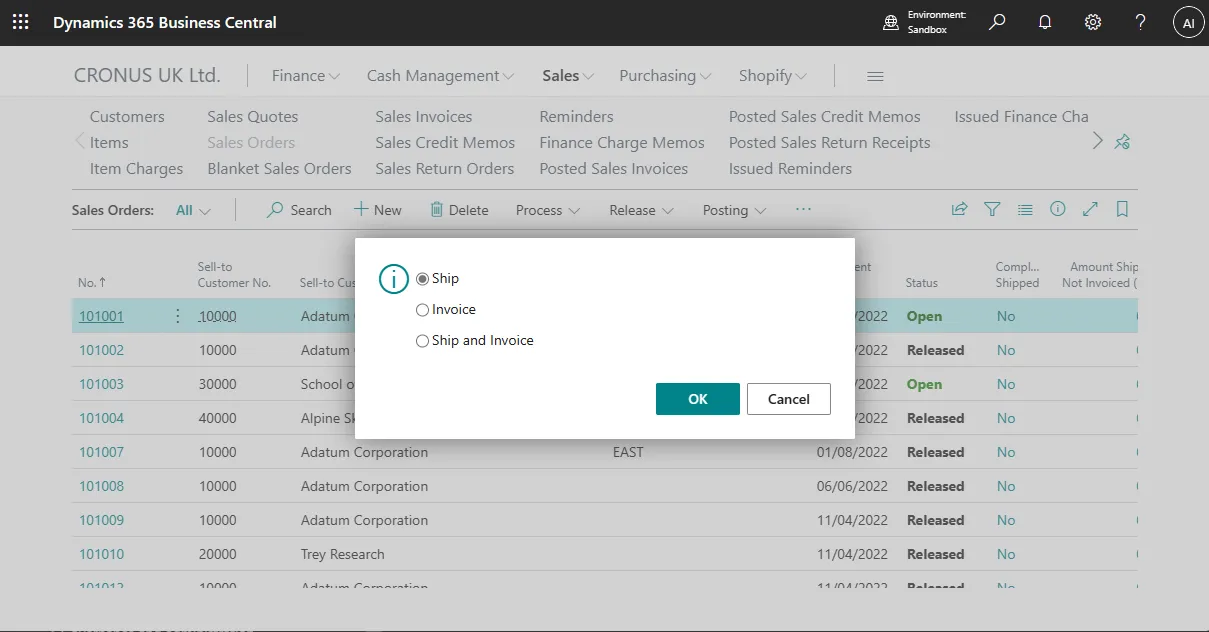This screenshot has width=1209, height=632.
Task: Click CRONUS UK Ltd. company name
Action: click(x=147, y=76)
